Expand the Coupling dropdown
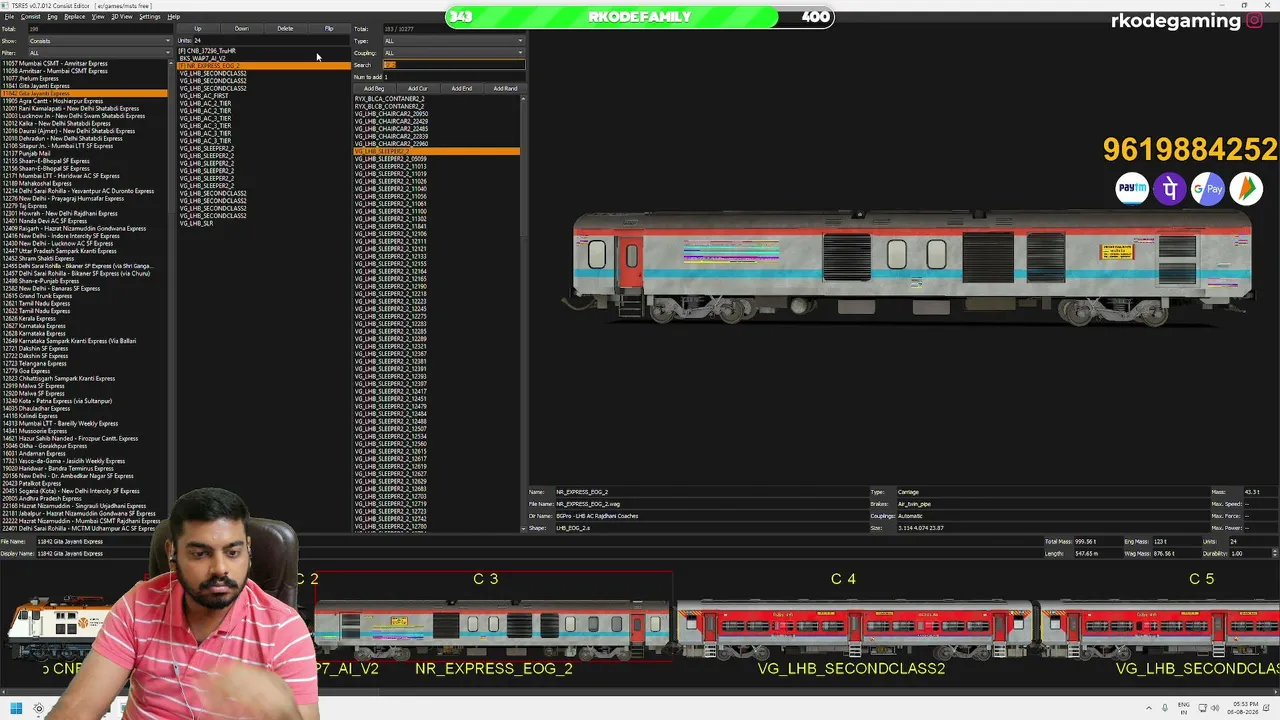1280x720 pixels. click(x=453, y=53)
